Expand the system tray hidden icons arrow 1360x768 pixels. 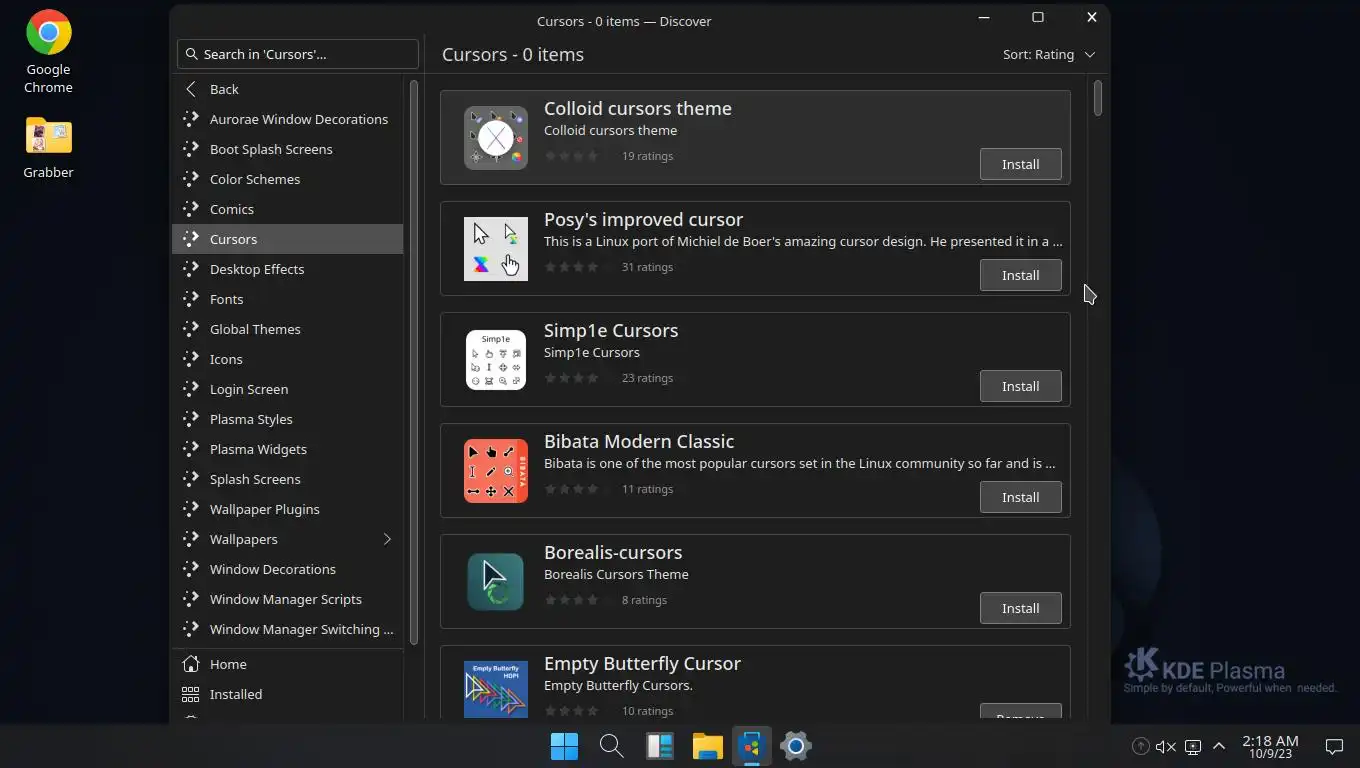click(1219, 747)
